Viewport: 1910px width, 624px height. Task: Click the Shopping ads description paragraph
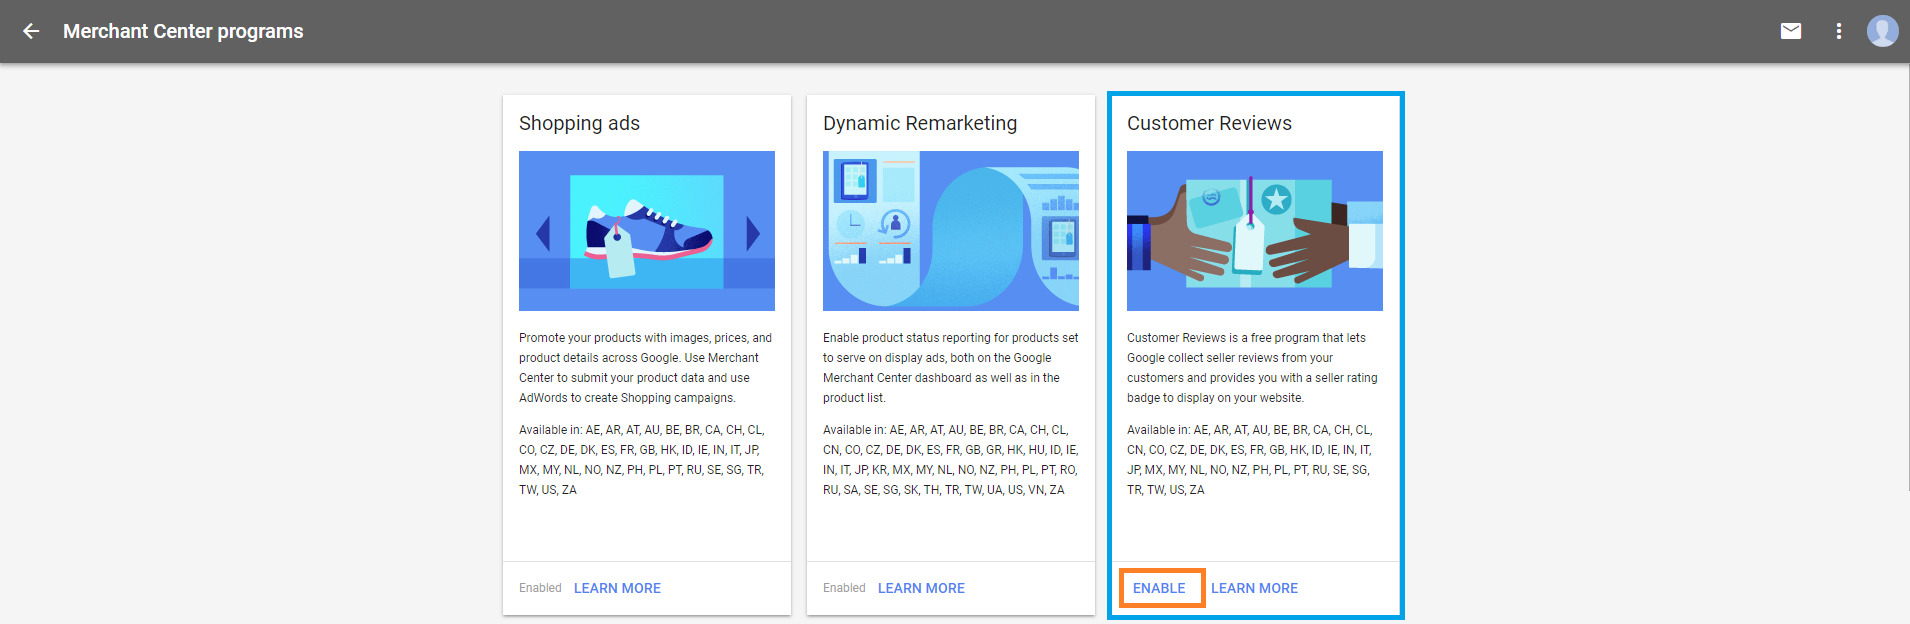click(646, 368)
